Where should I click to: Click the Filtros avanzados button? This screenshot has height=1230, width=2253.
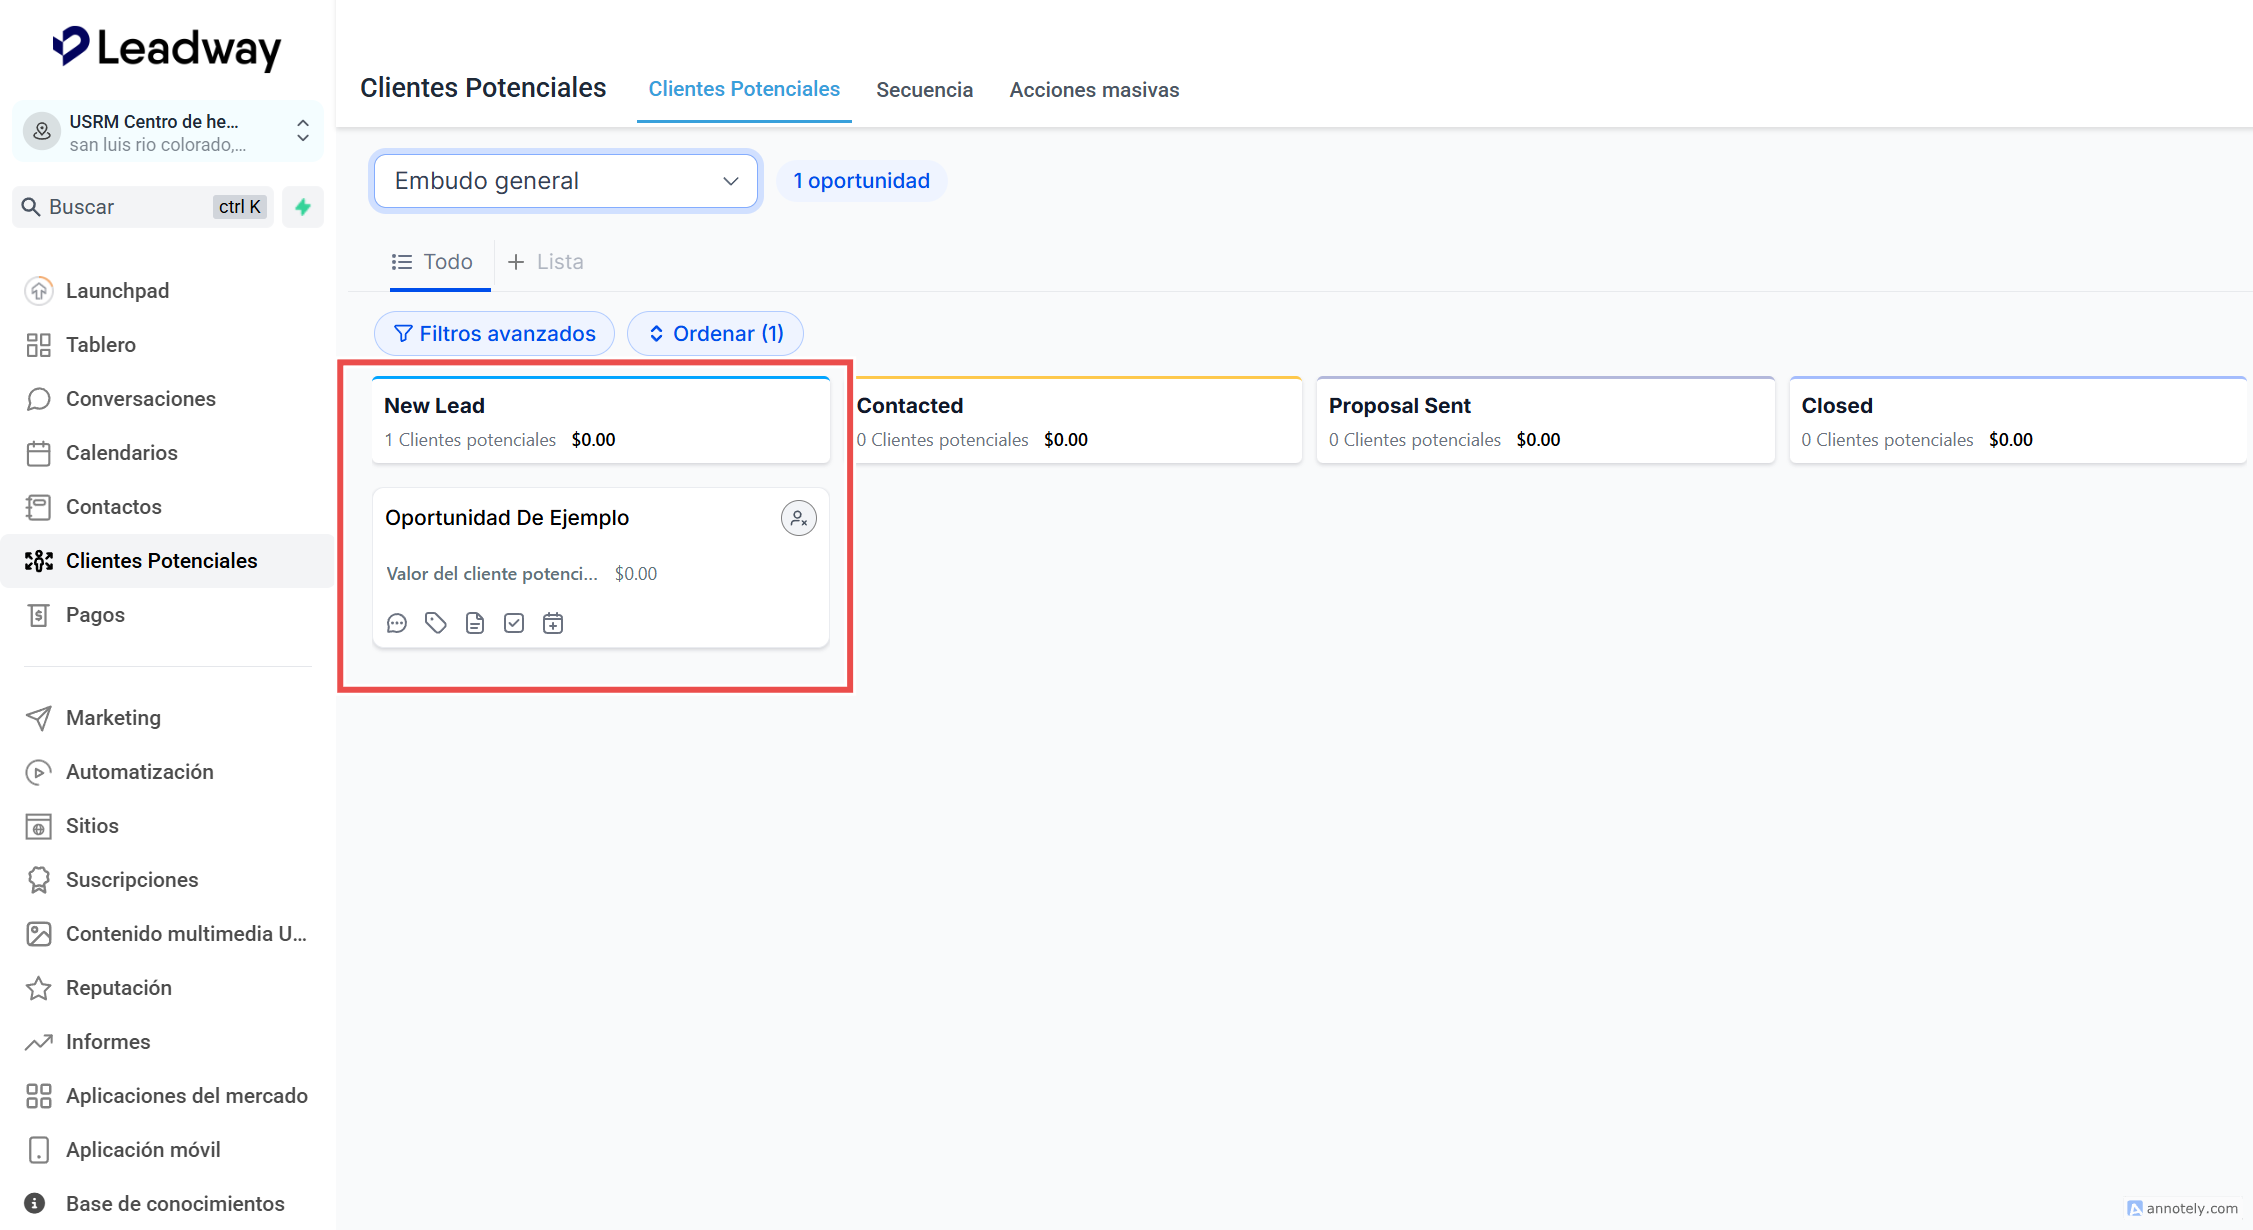(x=494, y=334)
